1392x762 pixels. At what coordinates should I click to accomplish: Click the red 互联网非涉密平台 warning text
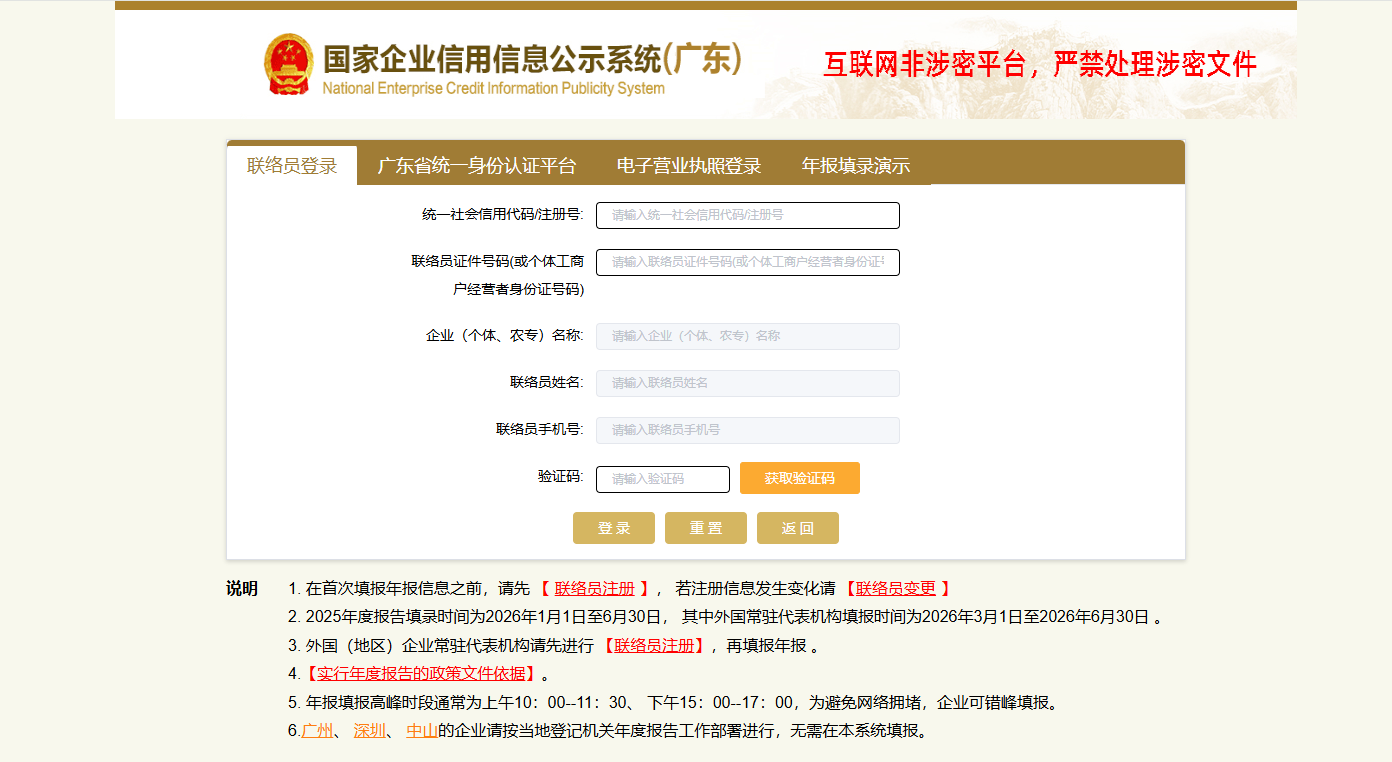tap(1040, 64)
